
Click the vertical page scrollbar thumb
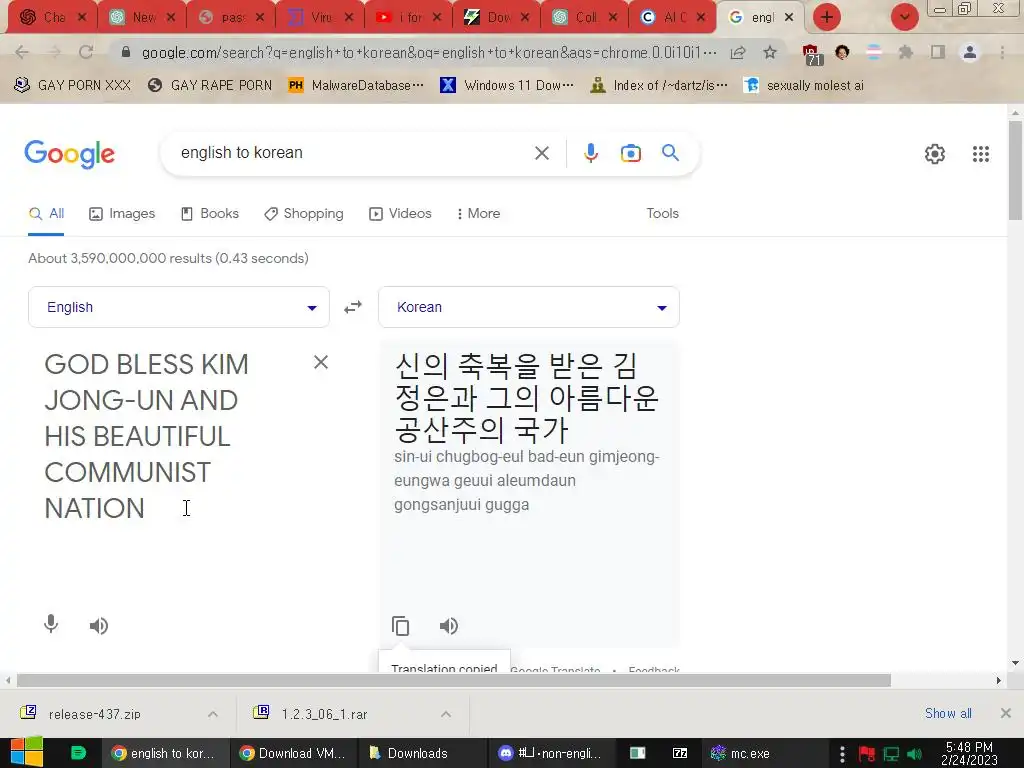tap(1015, 170)
